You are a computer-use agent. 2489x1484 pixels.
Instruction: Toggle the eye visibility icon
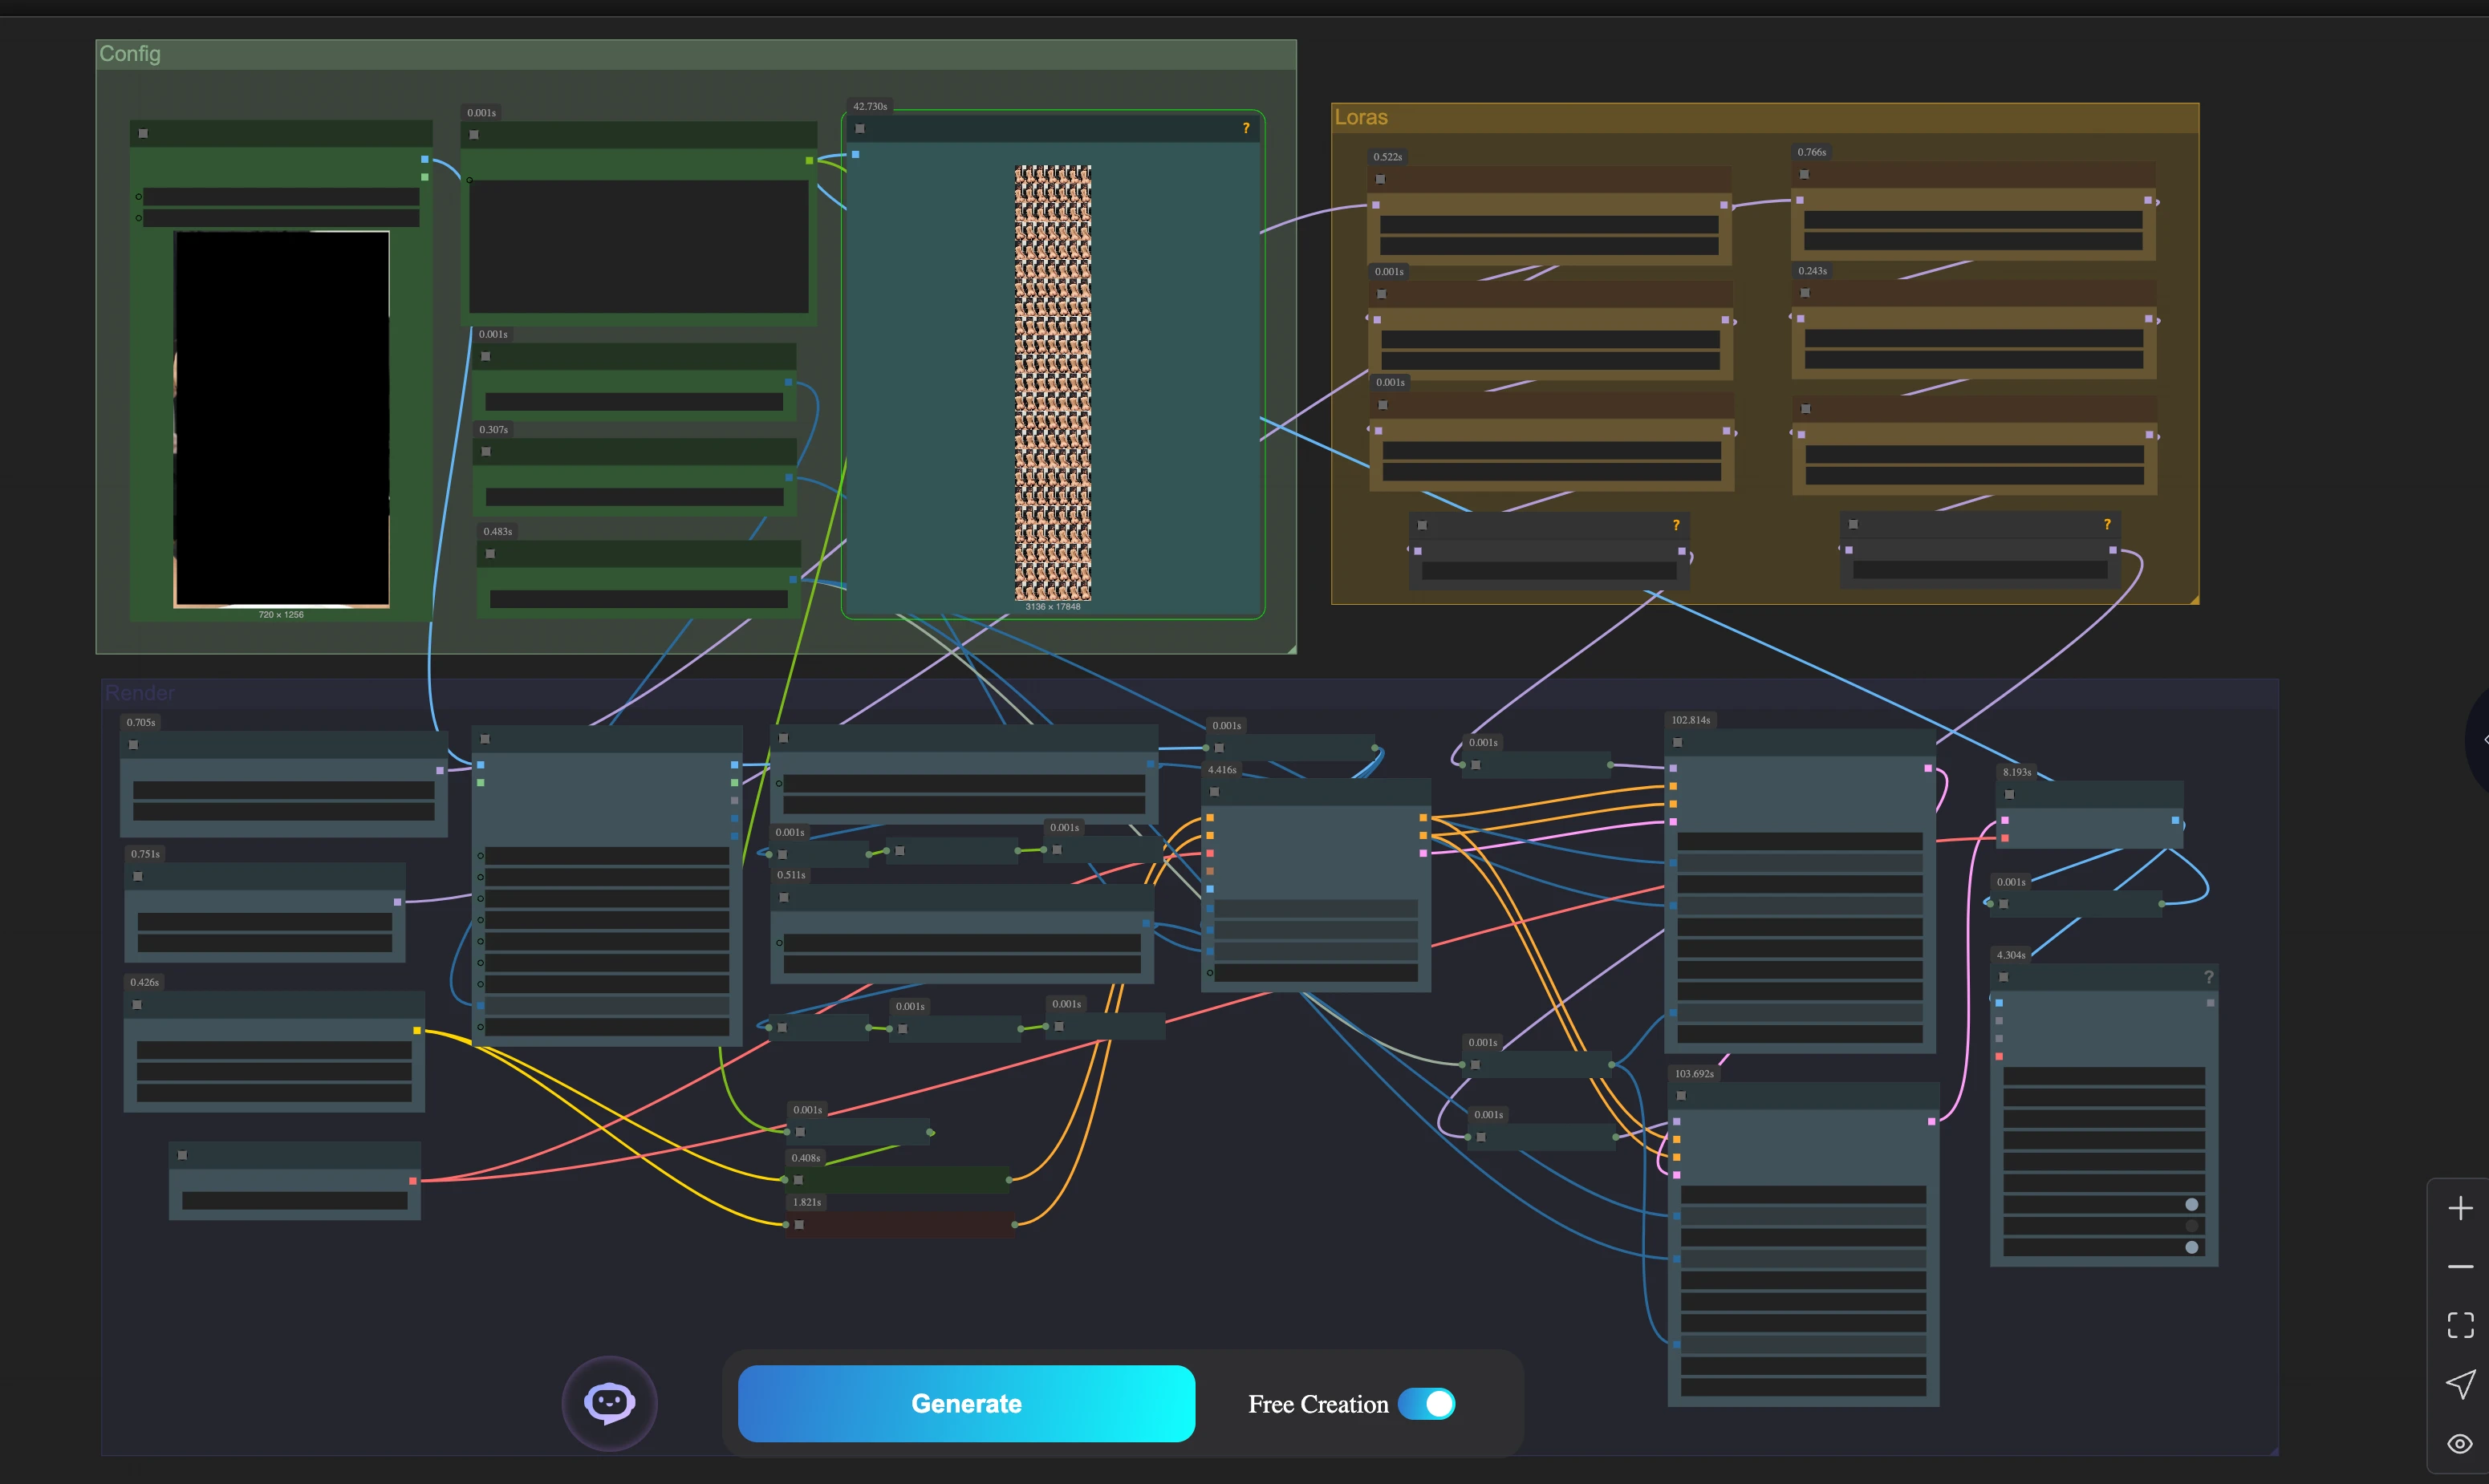click(x=2460, y=1444)
